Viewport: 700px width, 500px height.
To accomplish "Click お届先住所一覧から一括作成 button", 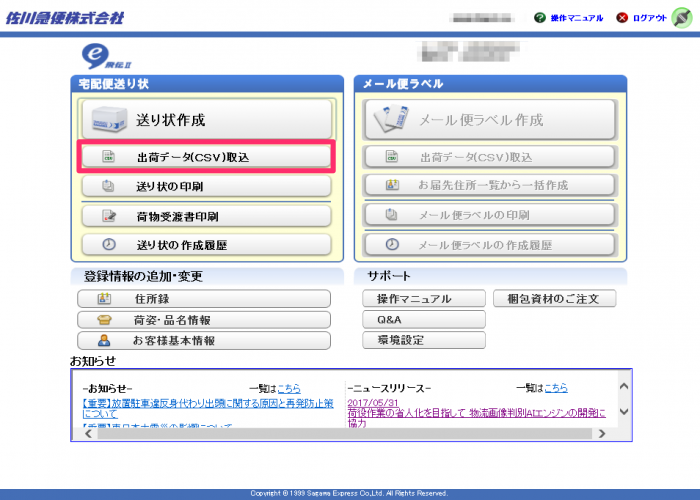I will 490,185.
